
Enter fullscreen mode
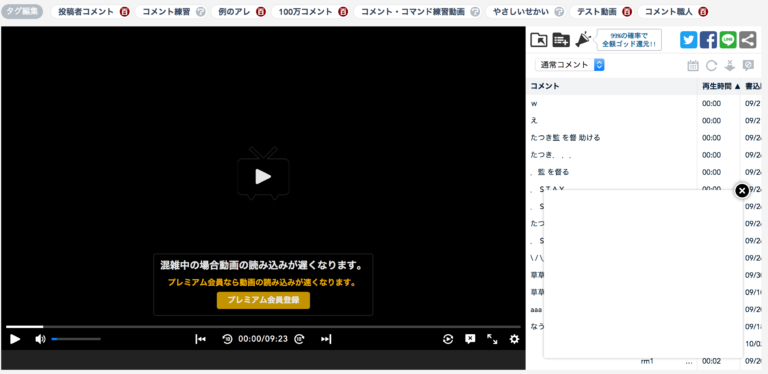492,339
